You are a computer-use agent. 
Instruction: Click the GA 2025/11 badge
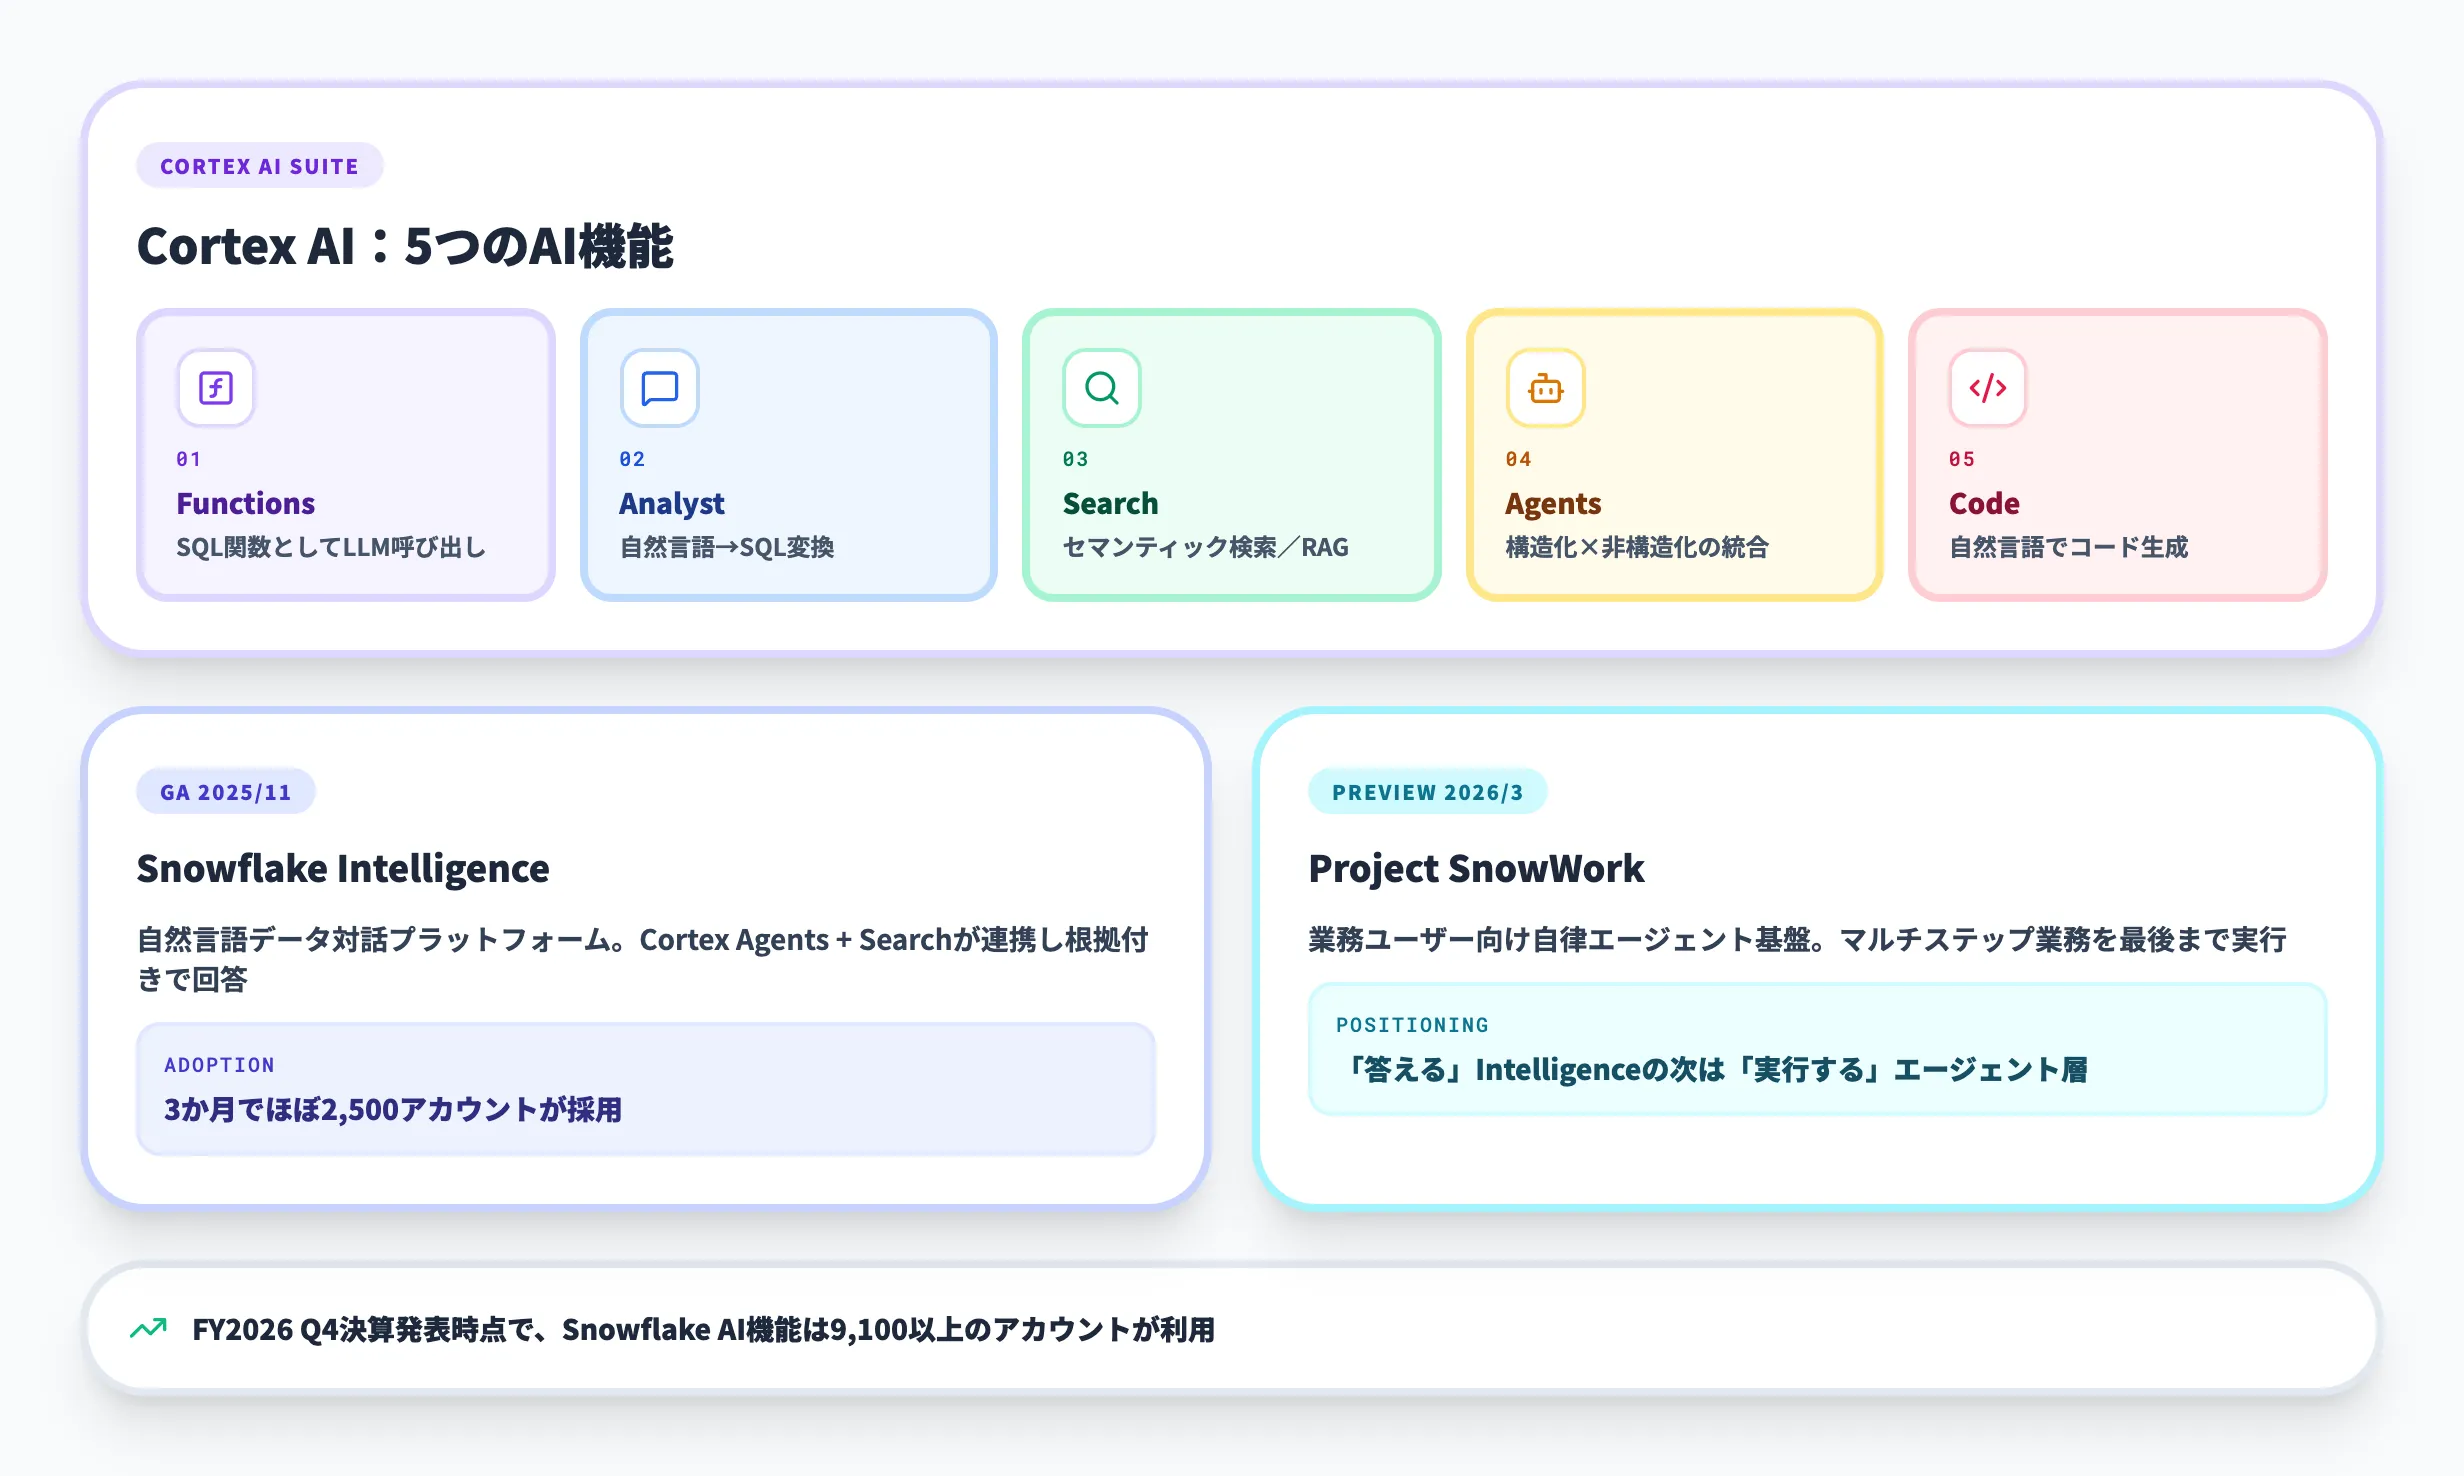coord(226,791)
